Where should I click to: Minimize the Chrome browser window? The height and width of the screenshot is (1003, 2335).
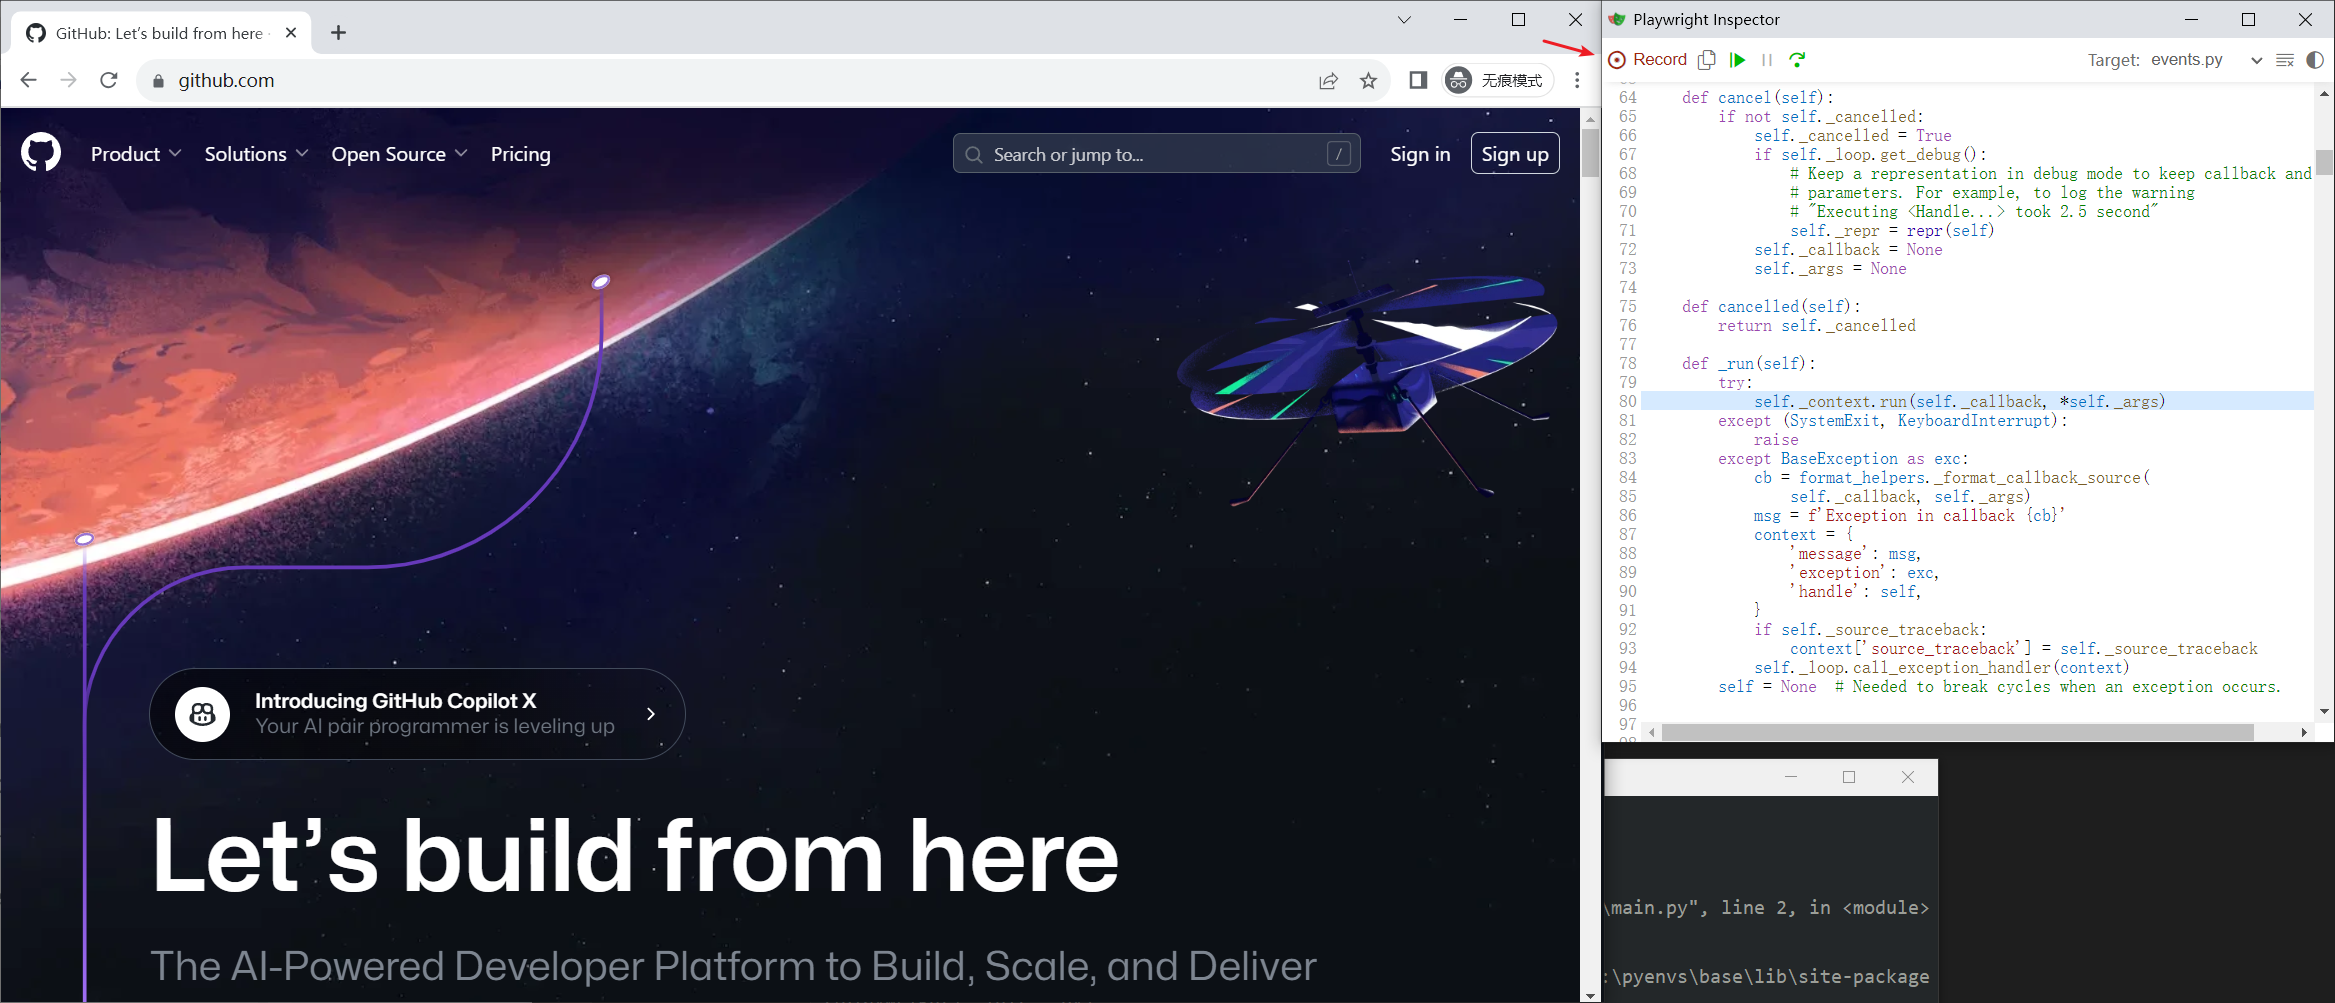(x=1461, y=20)
